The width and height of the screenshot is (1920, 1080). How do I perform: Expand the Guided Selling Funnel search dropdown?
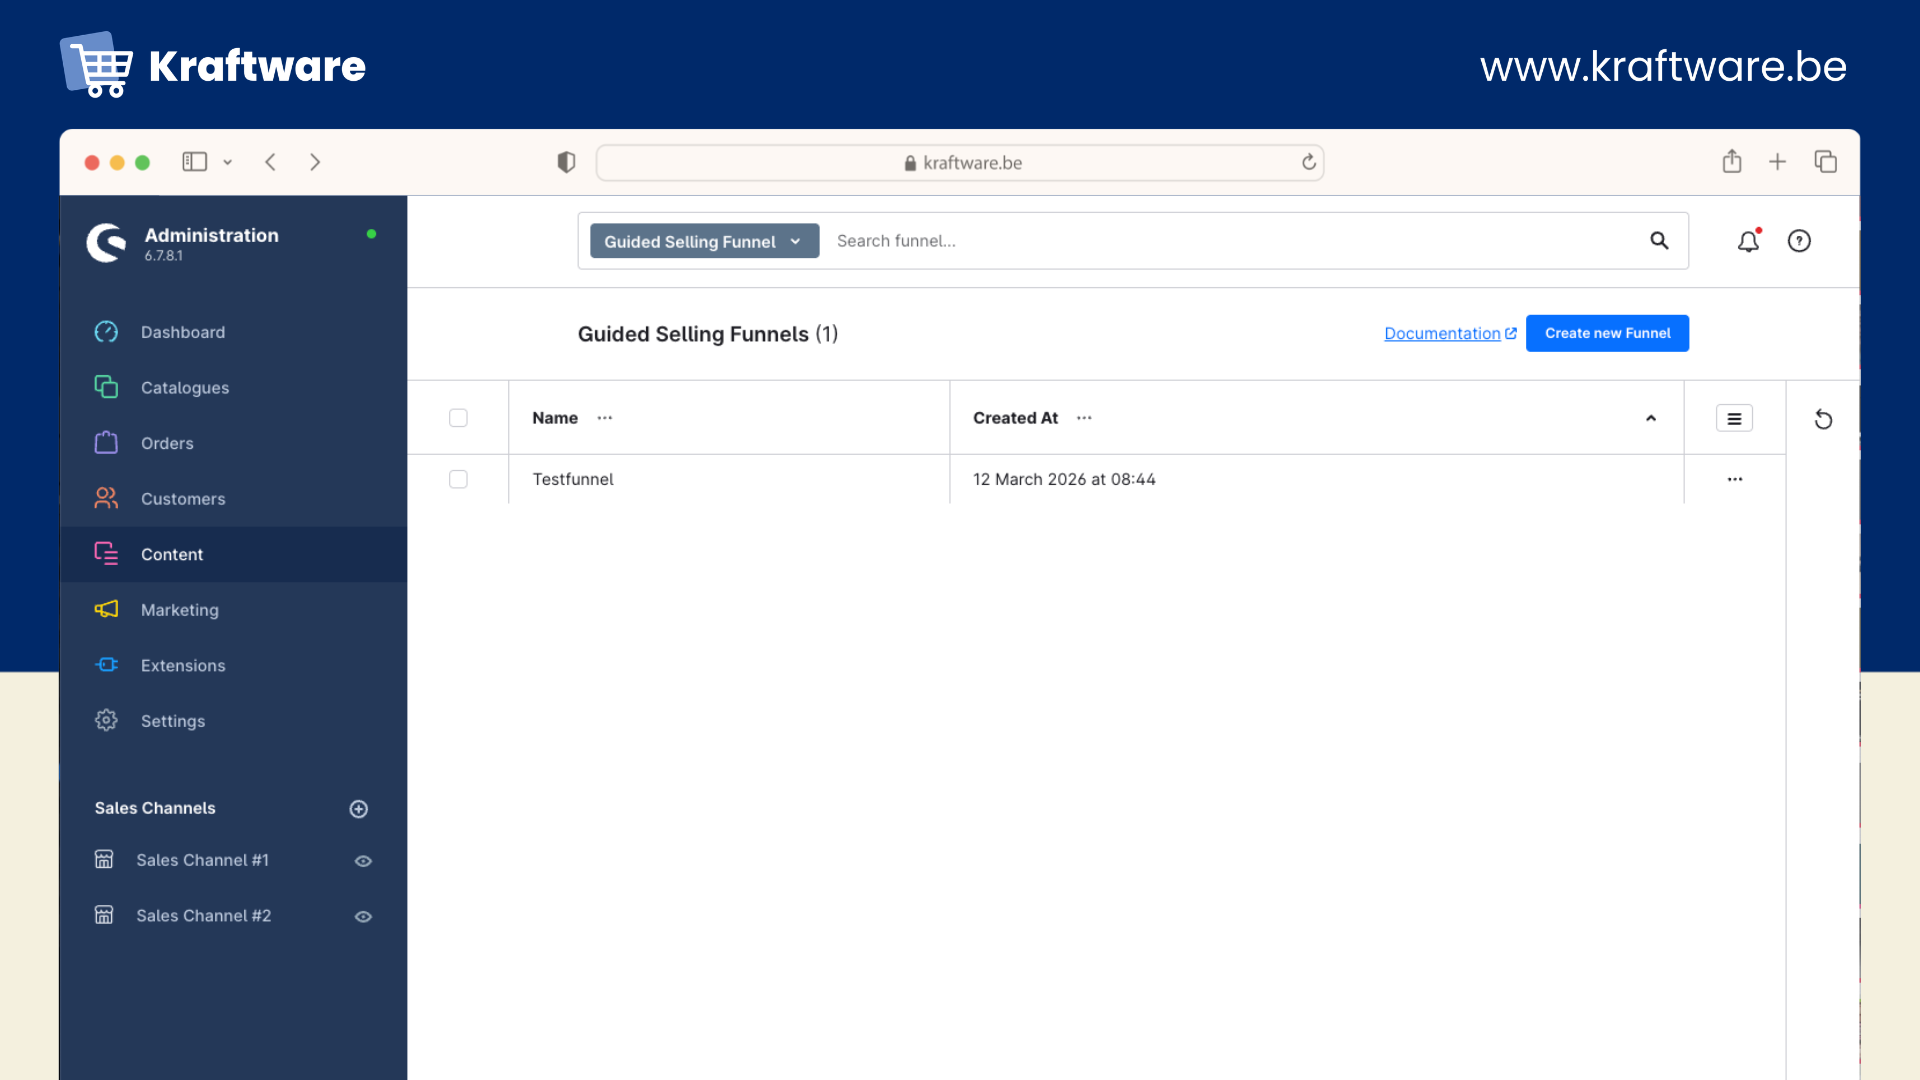coord(704,241)
